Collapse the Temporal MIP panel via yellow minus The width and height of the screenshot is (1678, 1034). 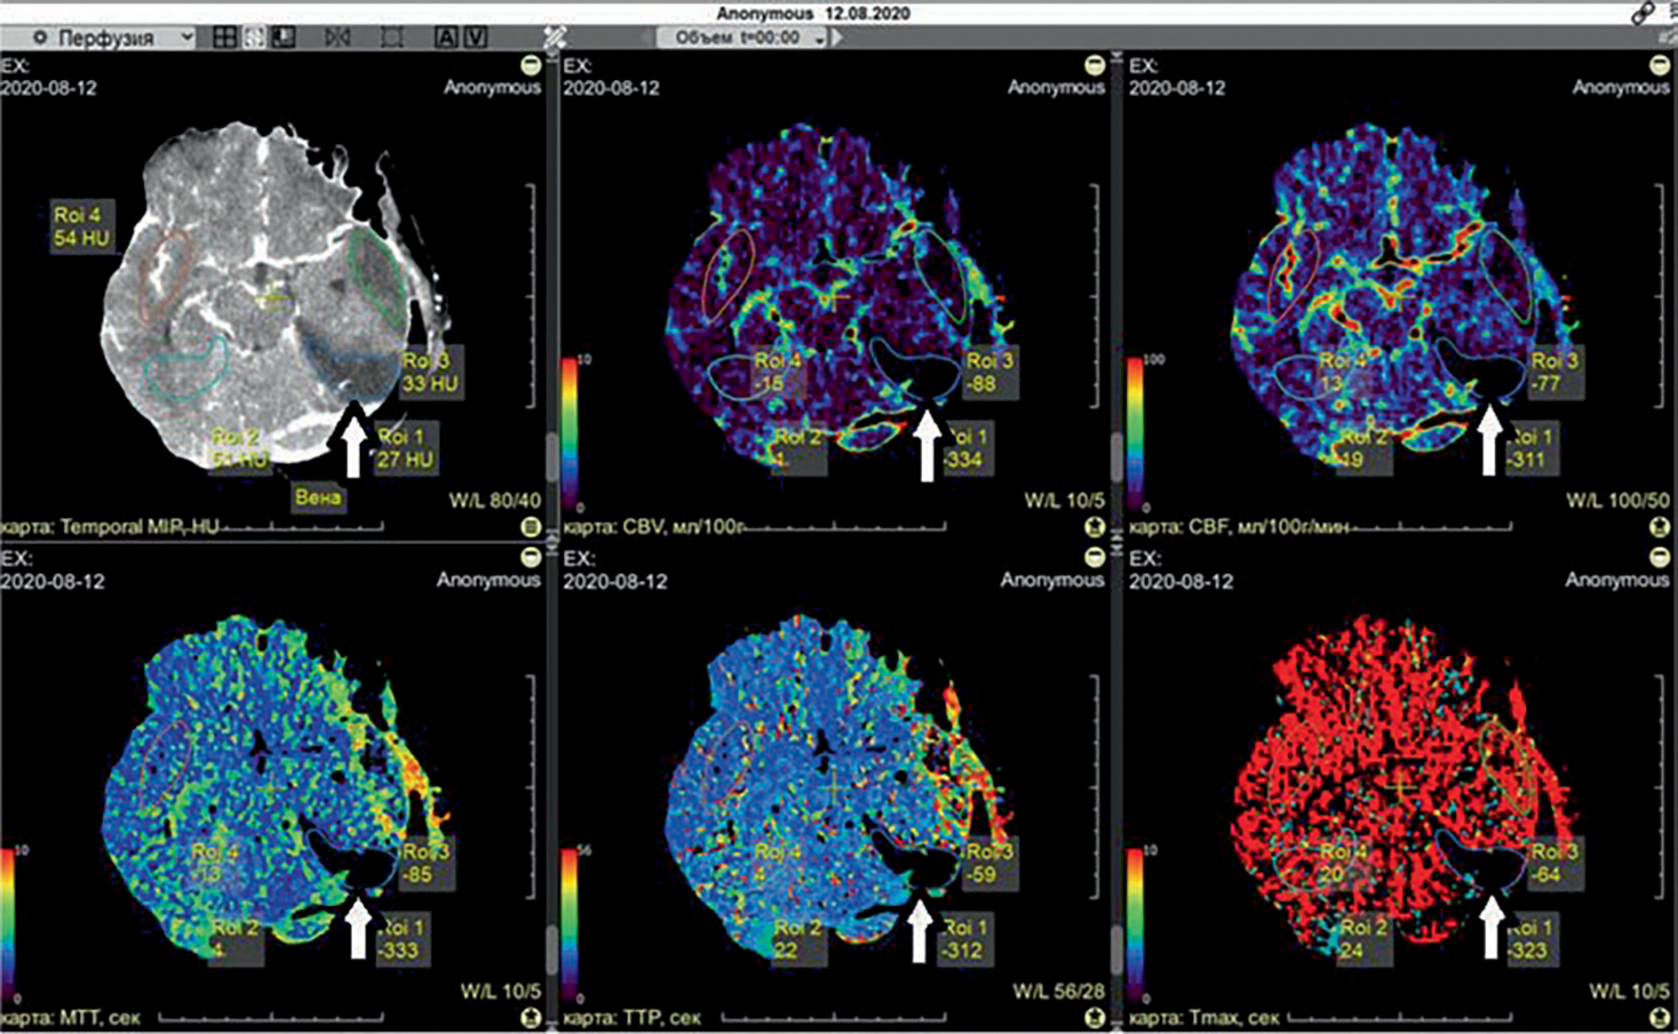[531, 65]
